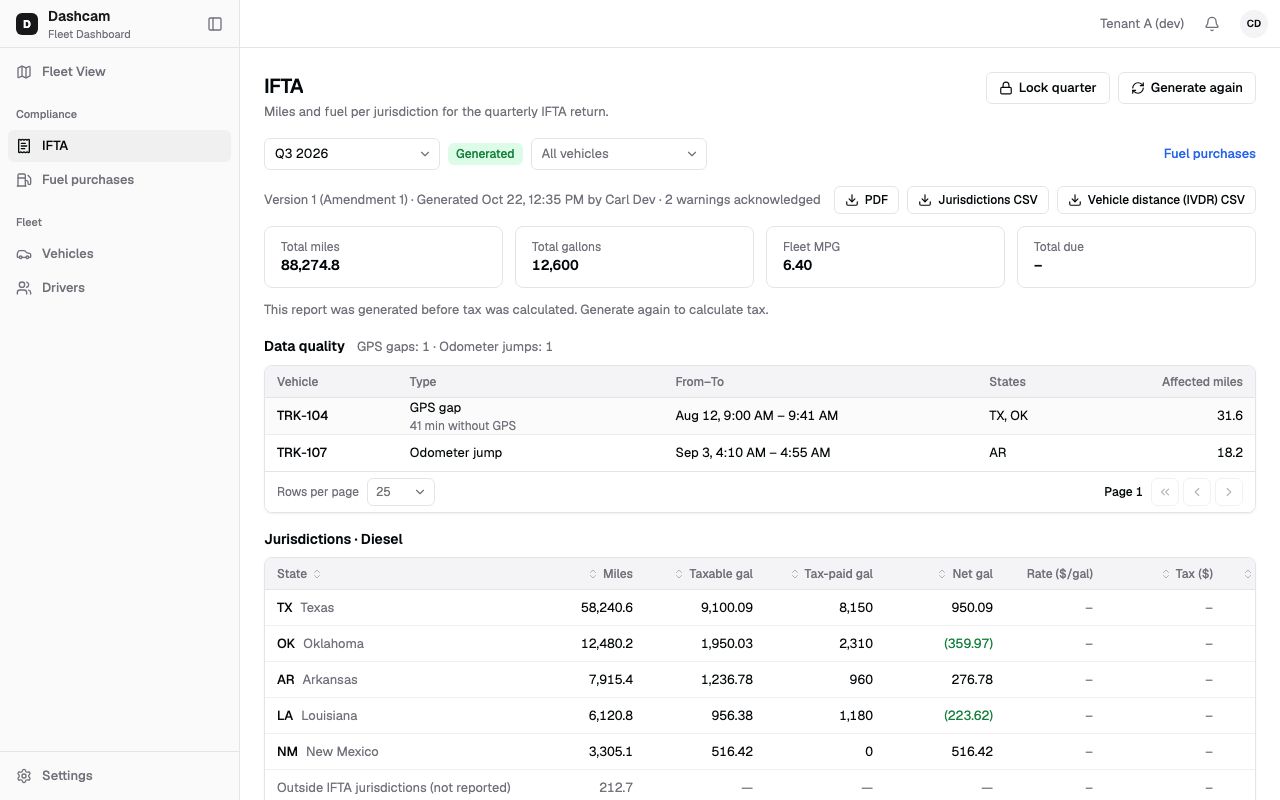Viewport: 1280px width, 800px height.
Task: Sort by Miles column
Action: click(x=611, y=574)
